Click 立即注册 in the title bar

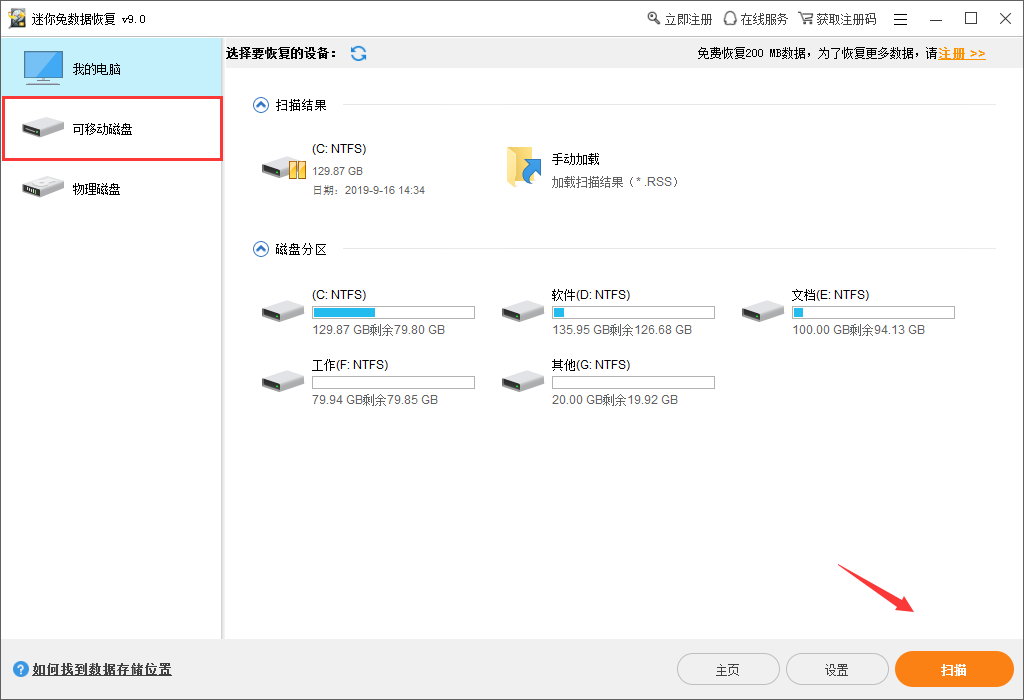[x=679, y=19]
